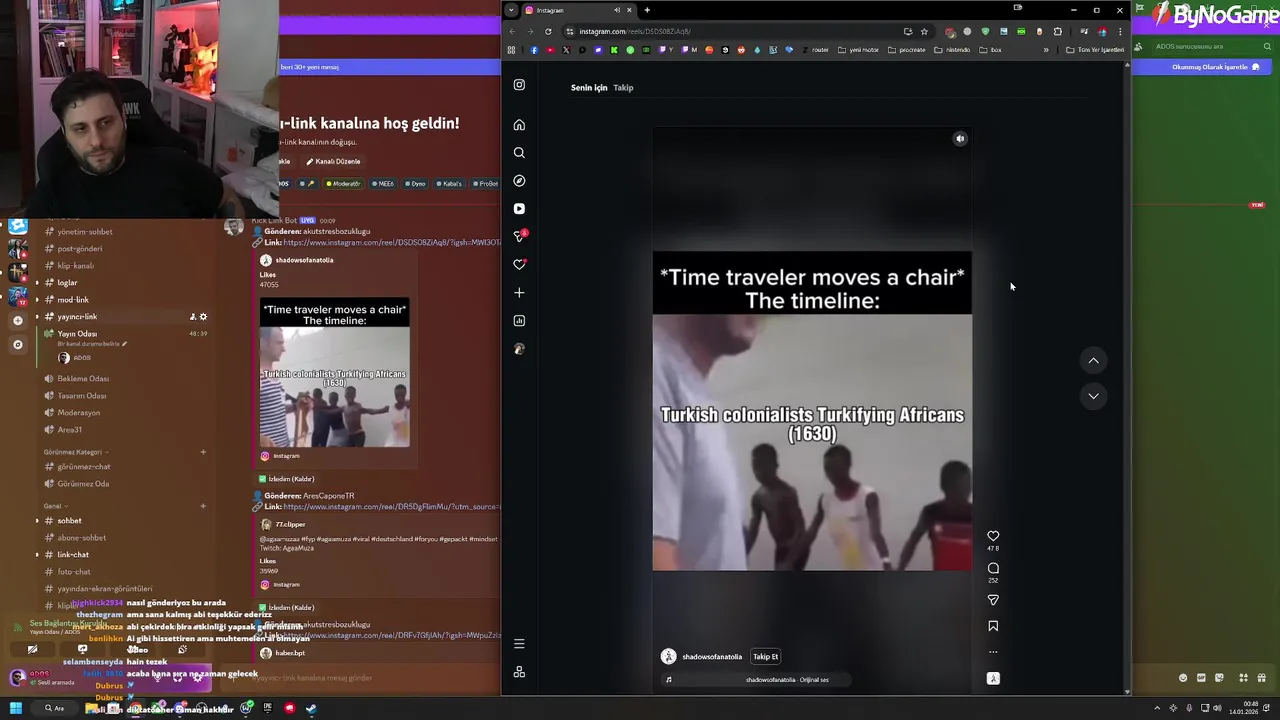Open the reel's three-dot options

coord(993,652)
